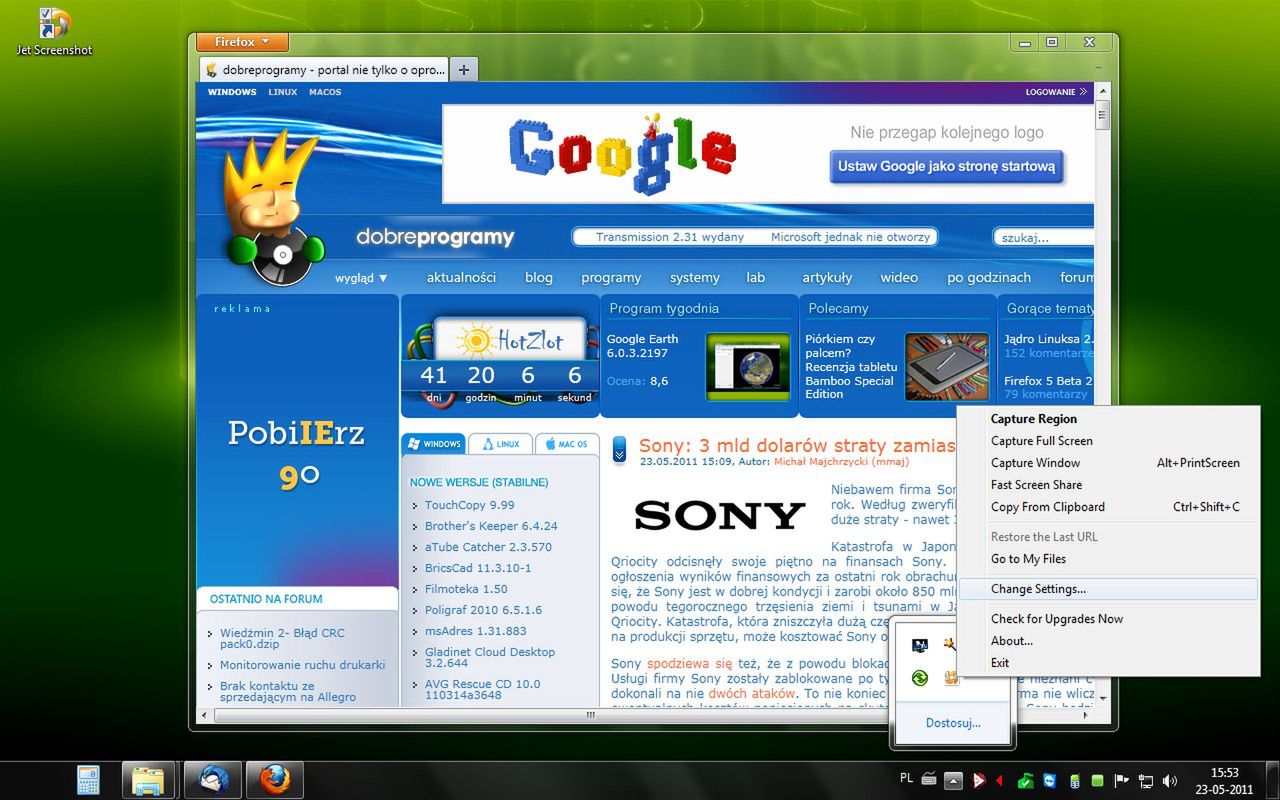Click the green square tray icon
1280x800 pixels.
[1098, 780]
